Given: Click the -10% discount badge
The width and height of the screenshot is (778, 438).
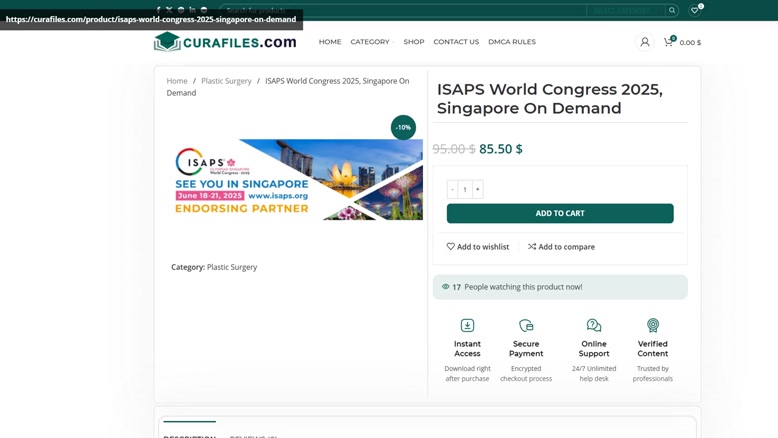Looking at the screenshot, I should click(403, 127).
